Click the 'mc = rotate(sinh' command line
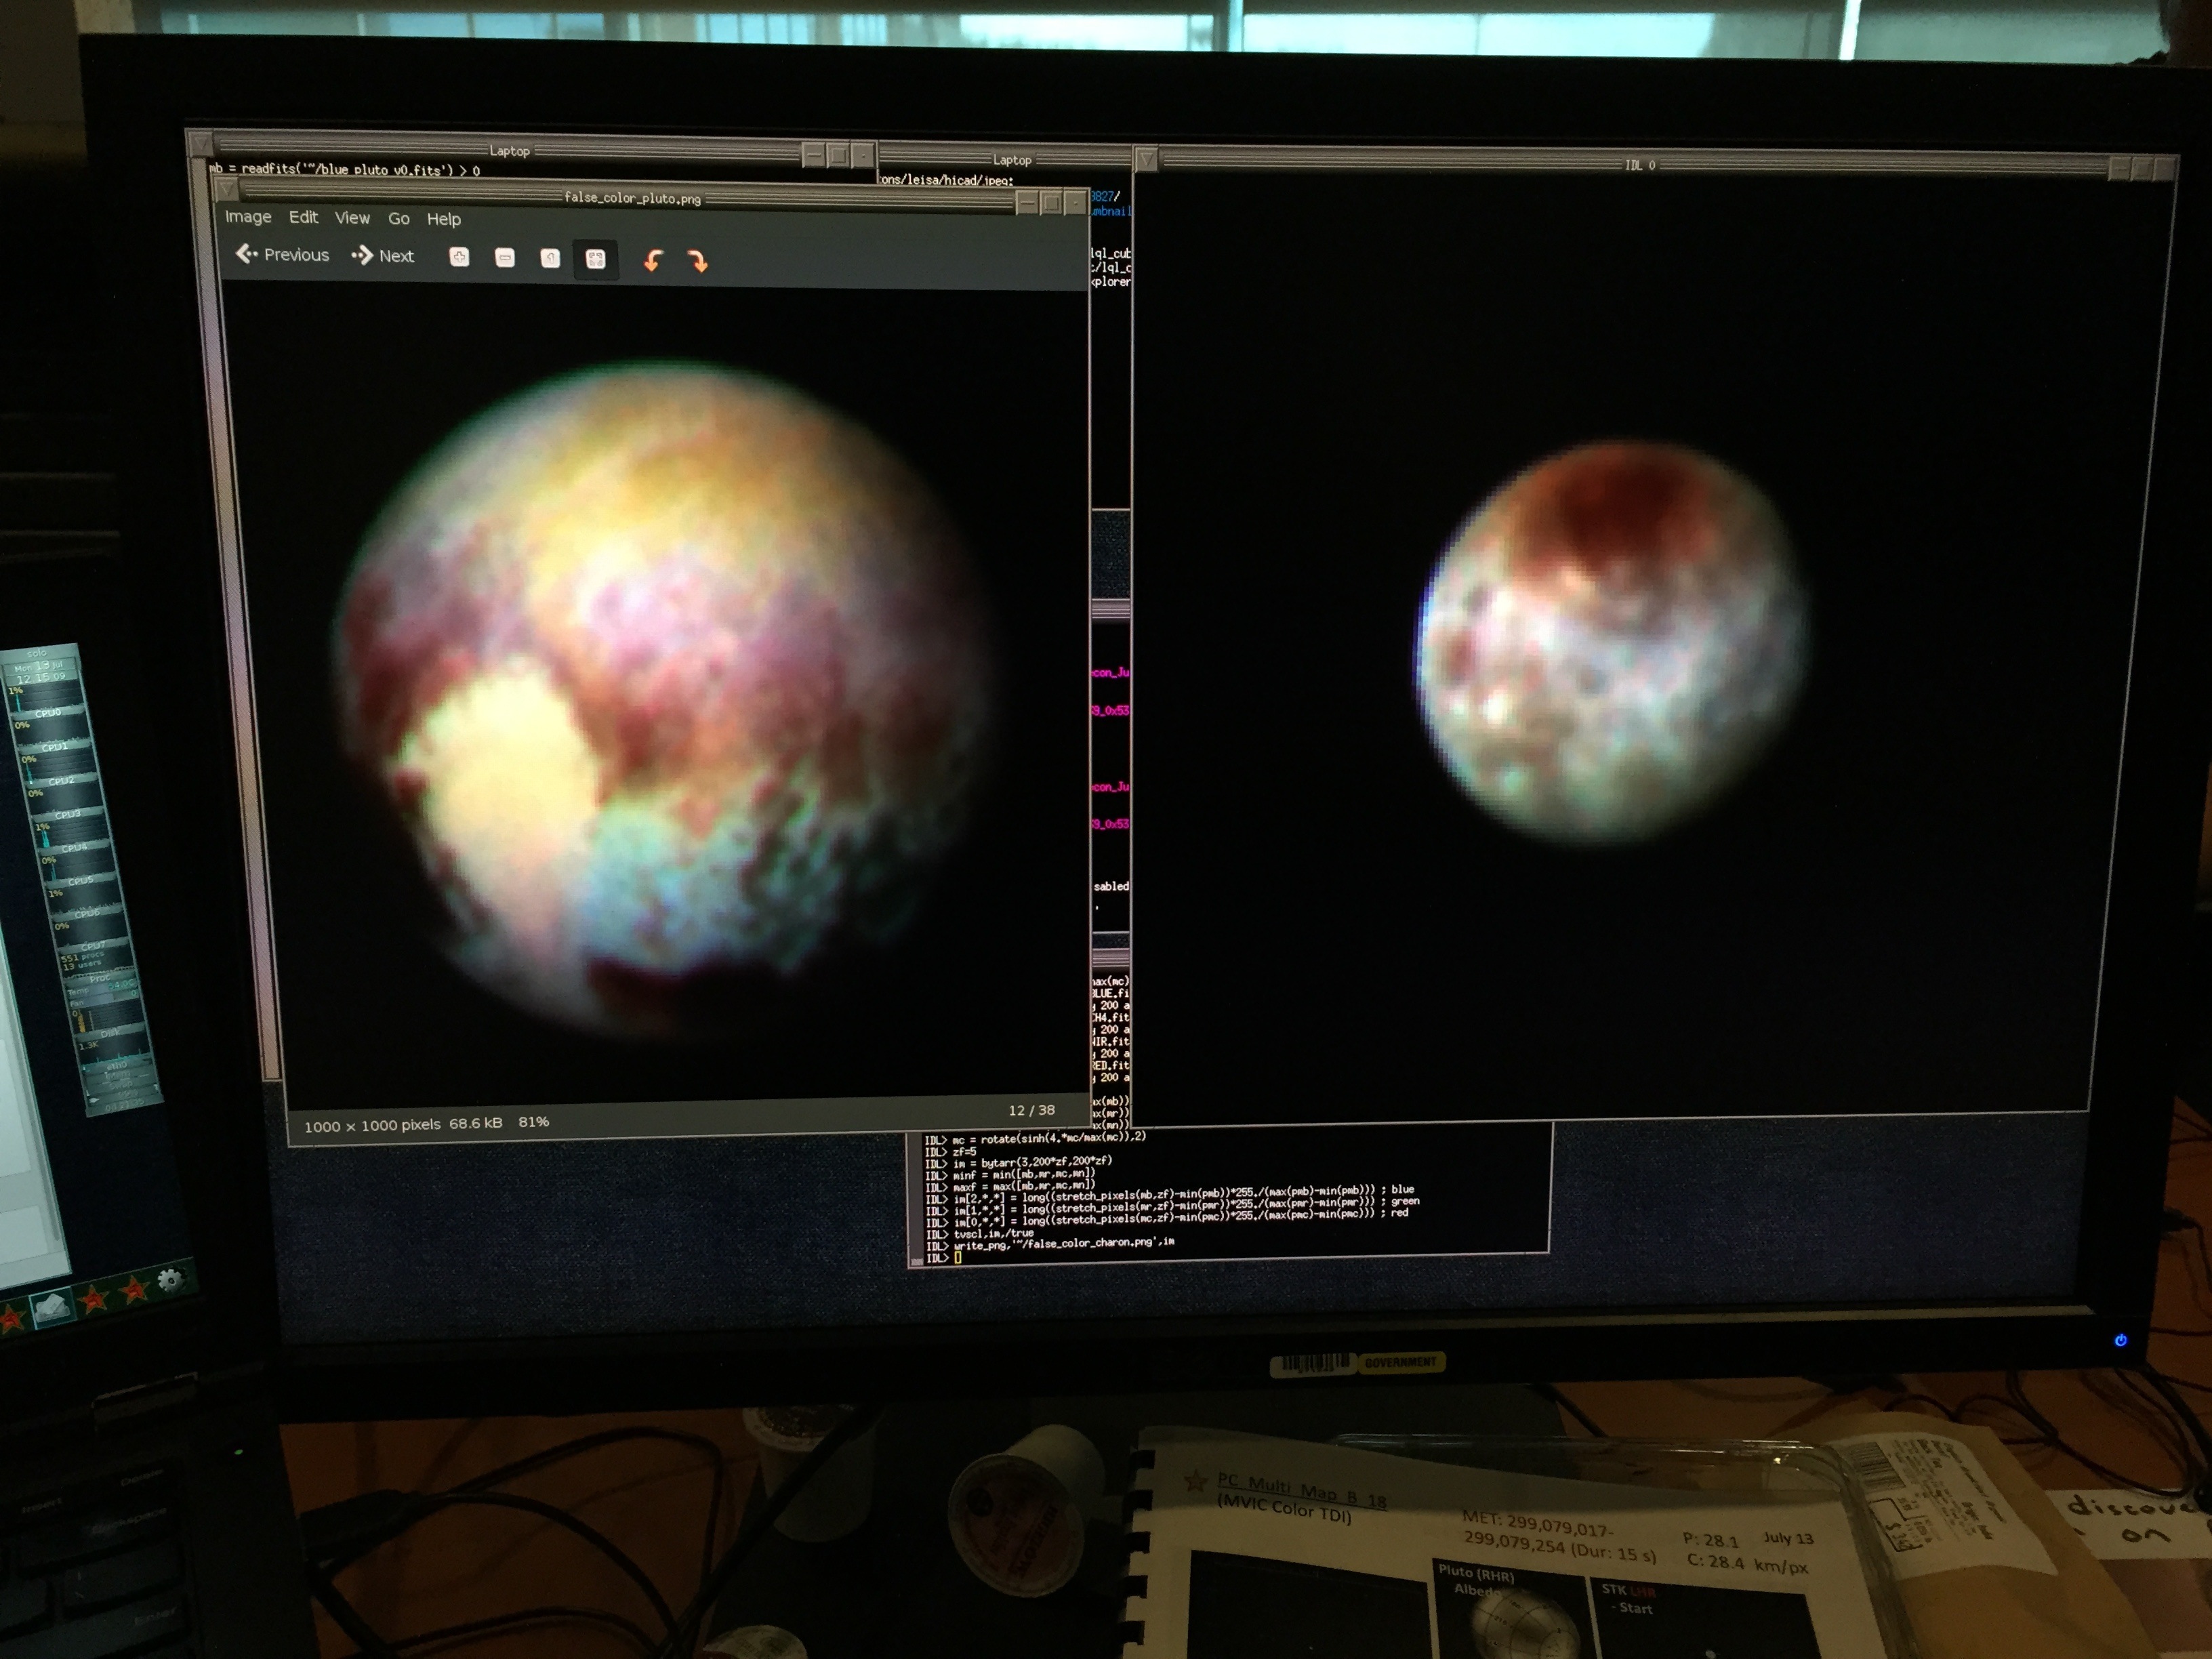The image size is (2212, 1659). click(1035, 1138)
